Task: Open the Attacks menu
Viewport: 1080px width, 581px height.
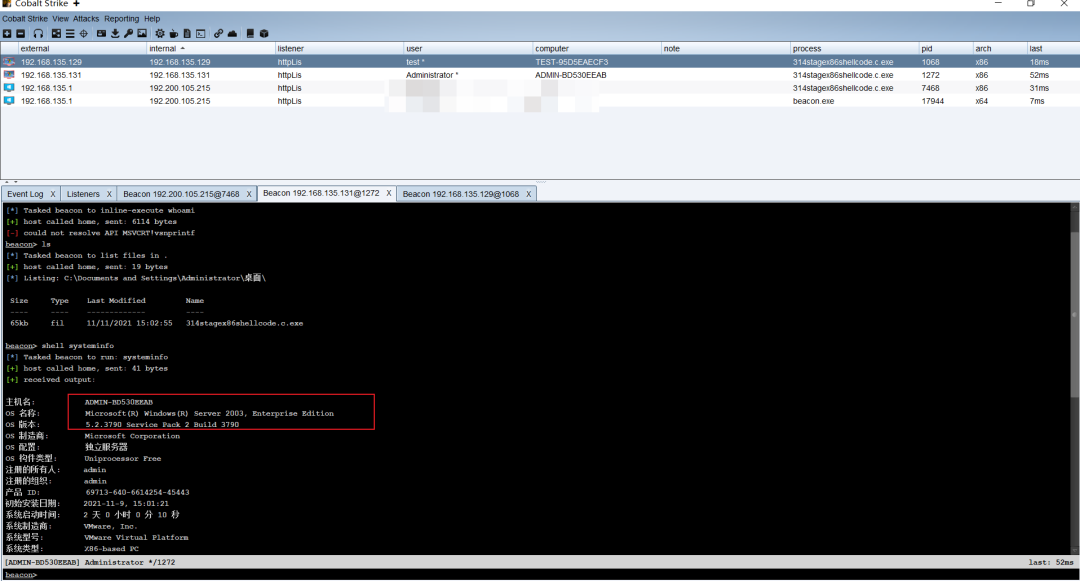Action: (x=86, y=19)
